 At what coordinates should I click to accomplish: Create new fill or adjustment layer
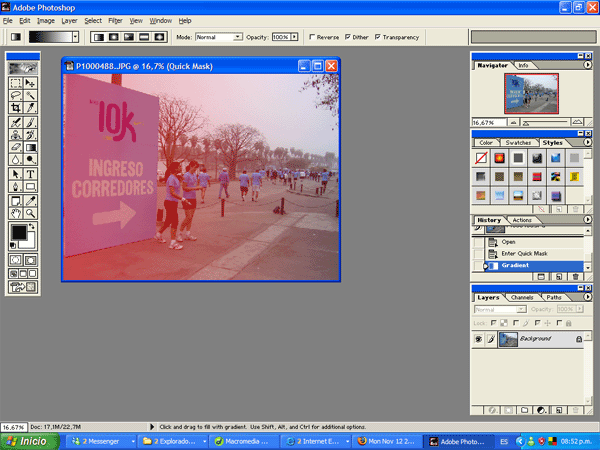(541, 410)
